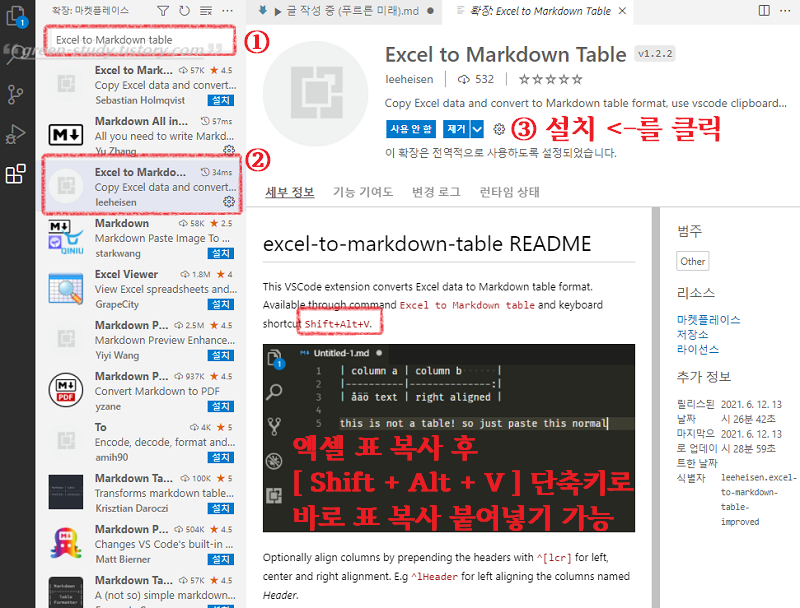Select the Excel Viewer list item
Viewport: 800px width, 608px height.
tap(141, 289)
